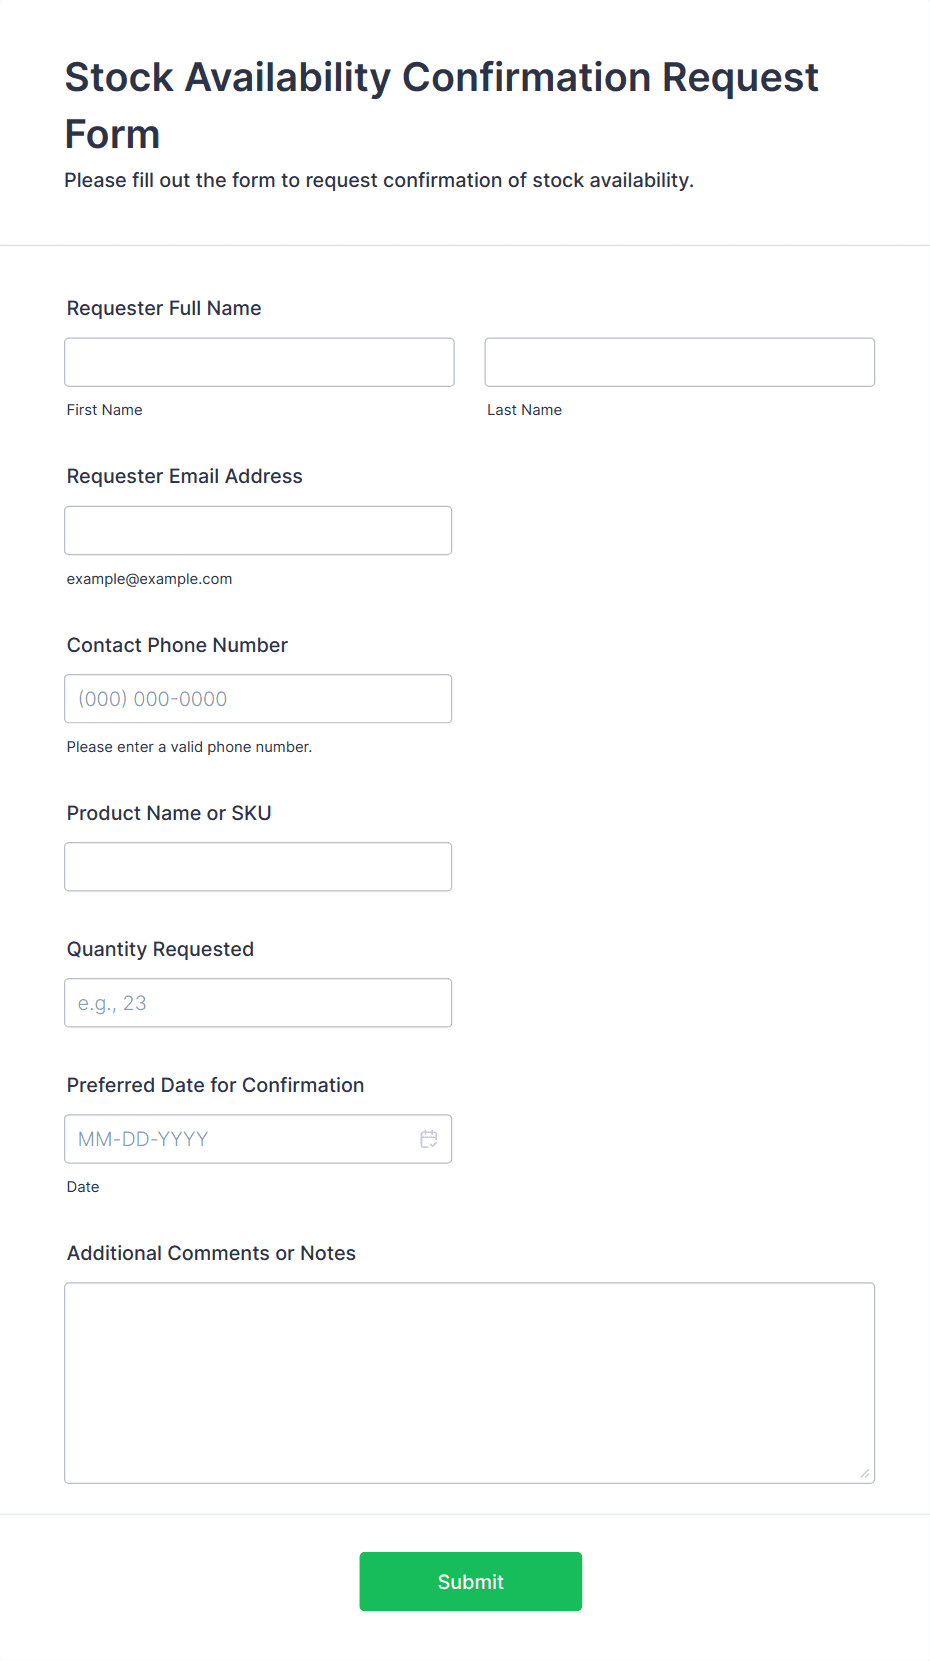
Task: Click the Contact Phone Number input
Action: click(x=258, y=699)
